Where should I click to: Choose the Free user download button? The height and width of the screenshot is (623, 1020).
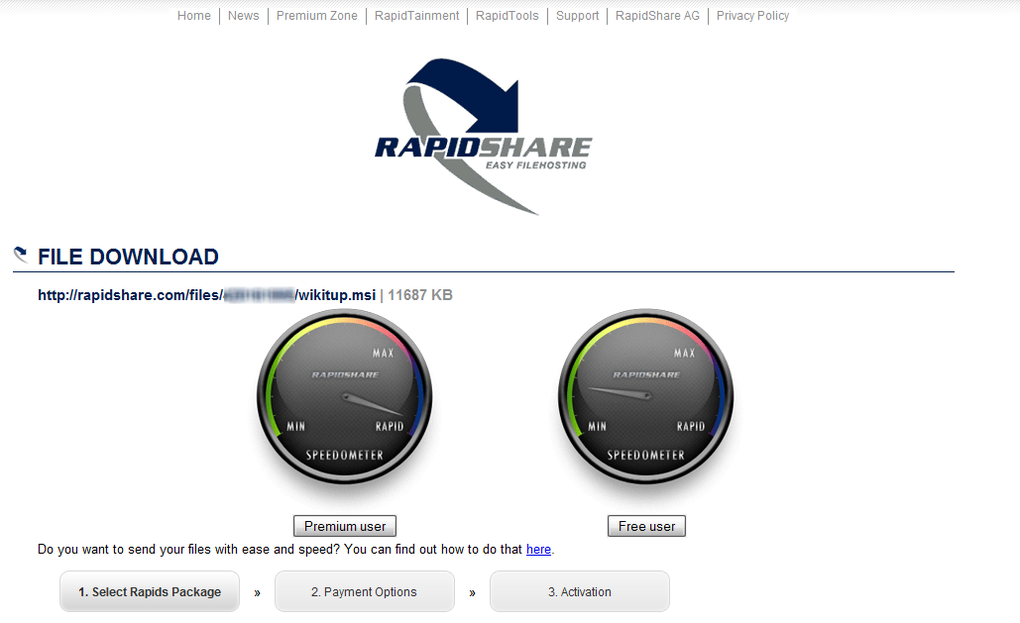click(647, 526)
